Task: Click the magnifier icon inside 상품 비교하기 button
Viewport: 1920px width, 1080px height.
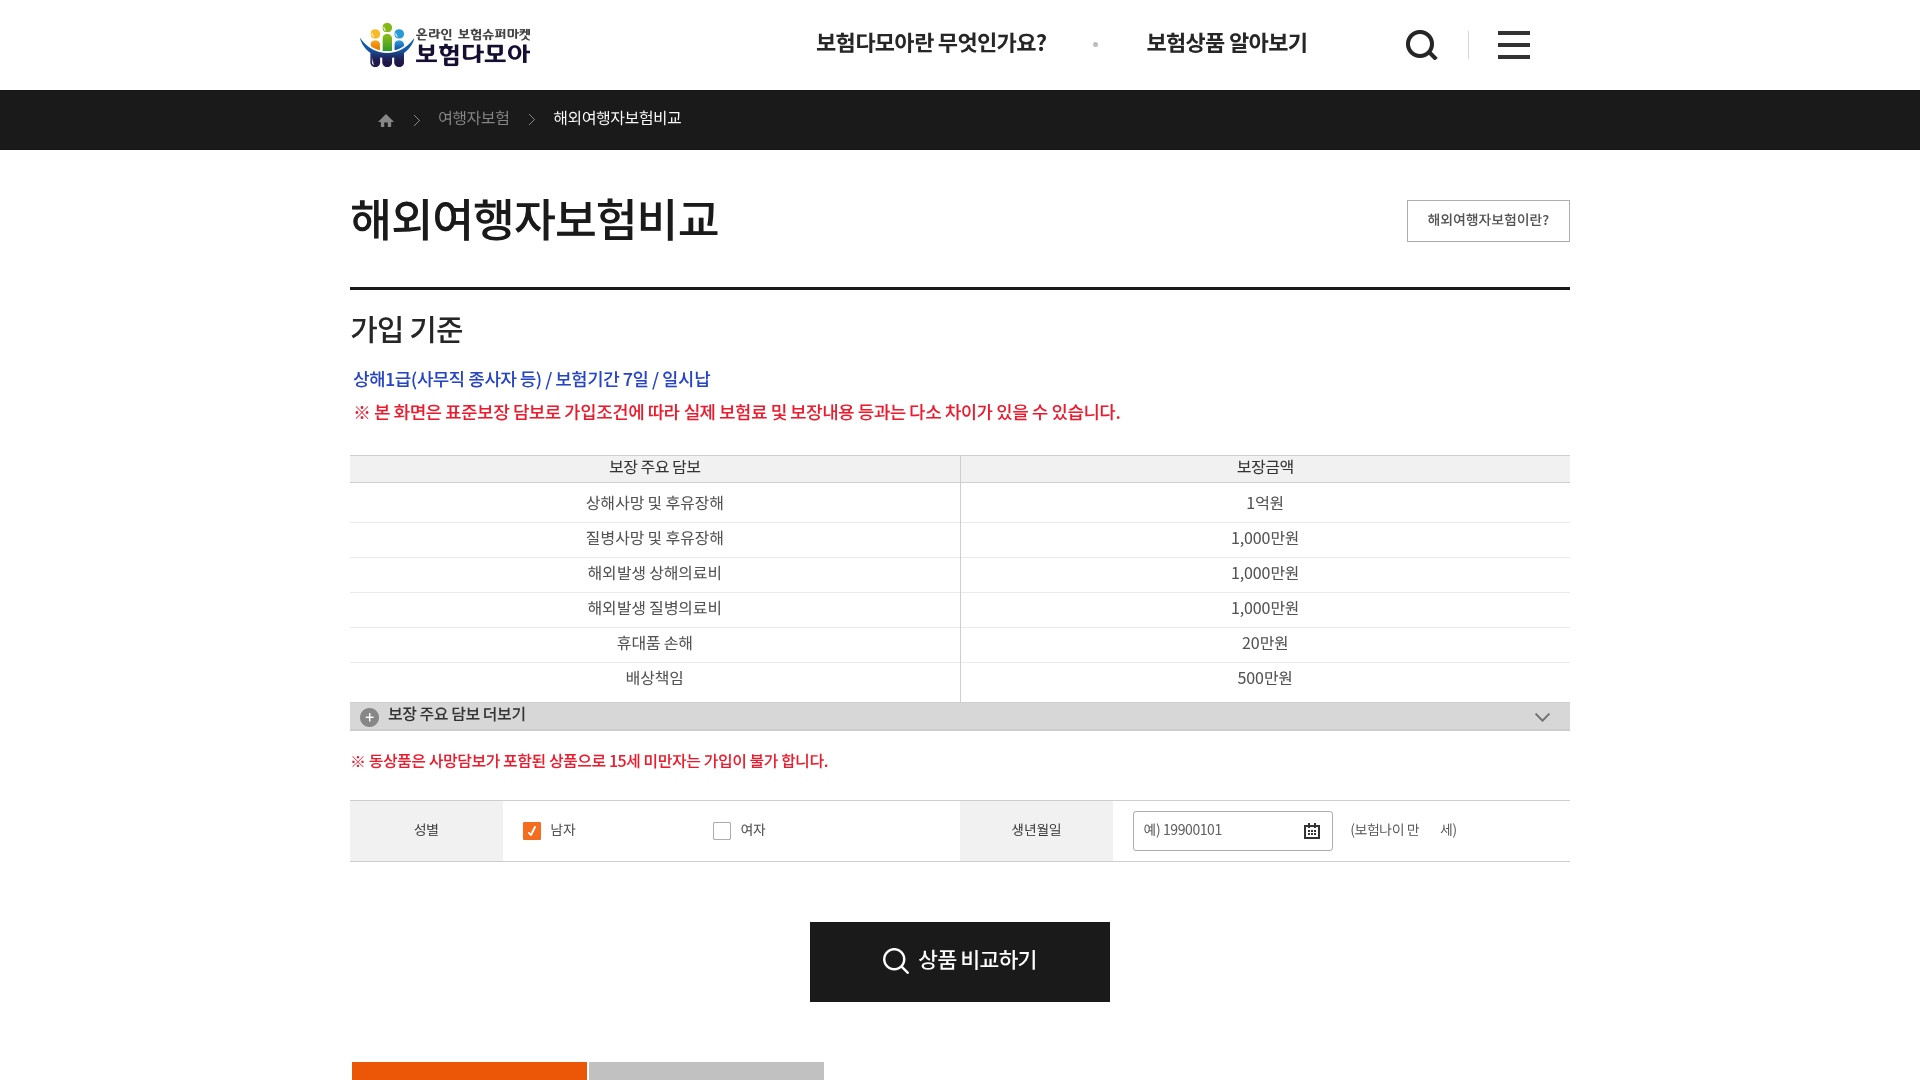Action: click(896, 960)
